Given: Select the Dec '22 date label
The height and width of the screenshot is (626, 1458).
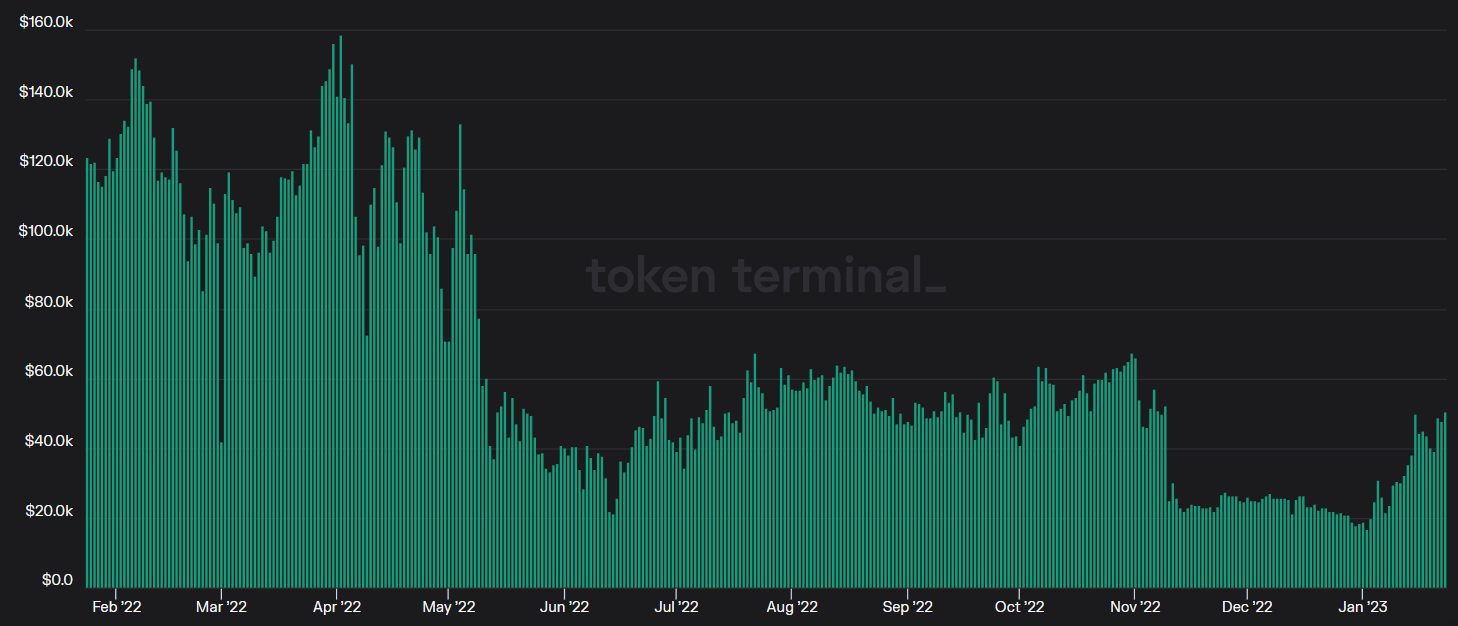Looking at the screenshot, I should tap(1248, 606).
